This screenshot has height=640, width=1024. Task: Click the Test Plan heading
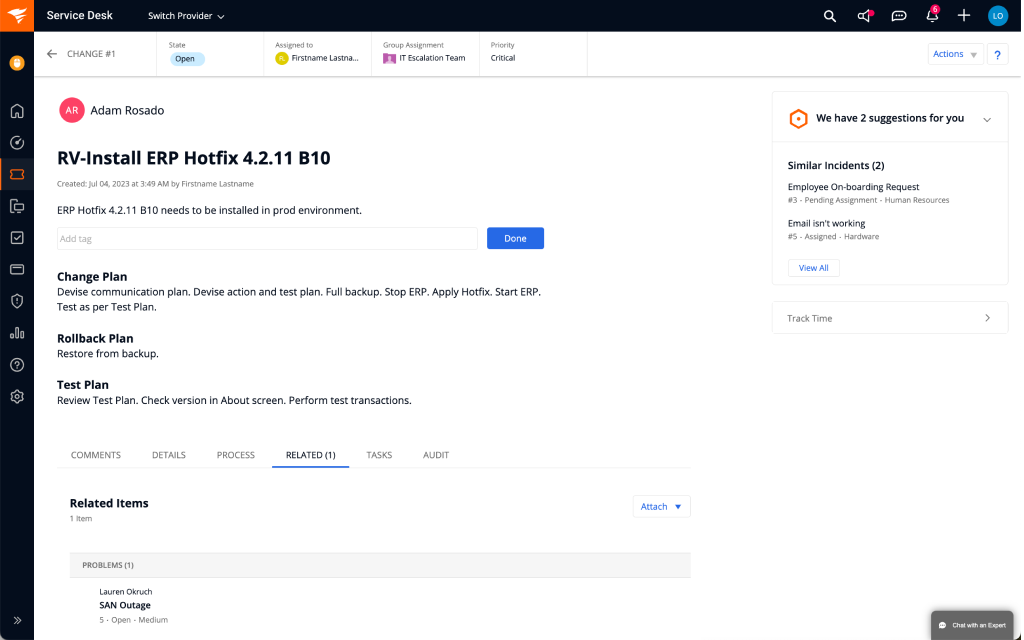click(83, 385)
